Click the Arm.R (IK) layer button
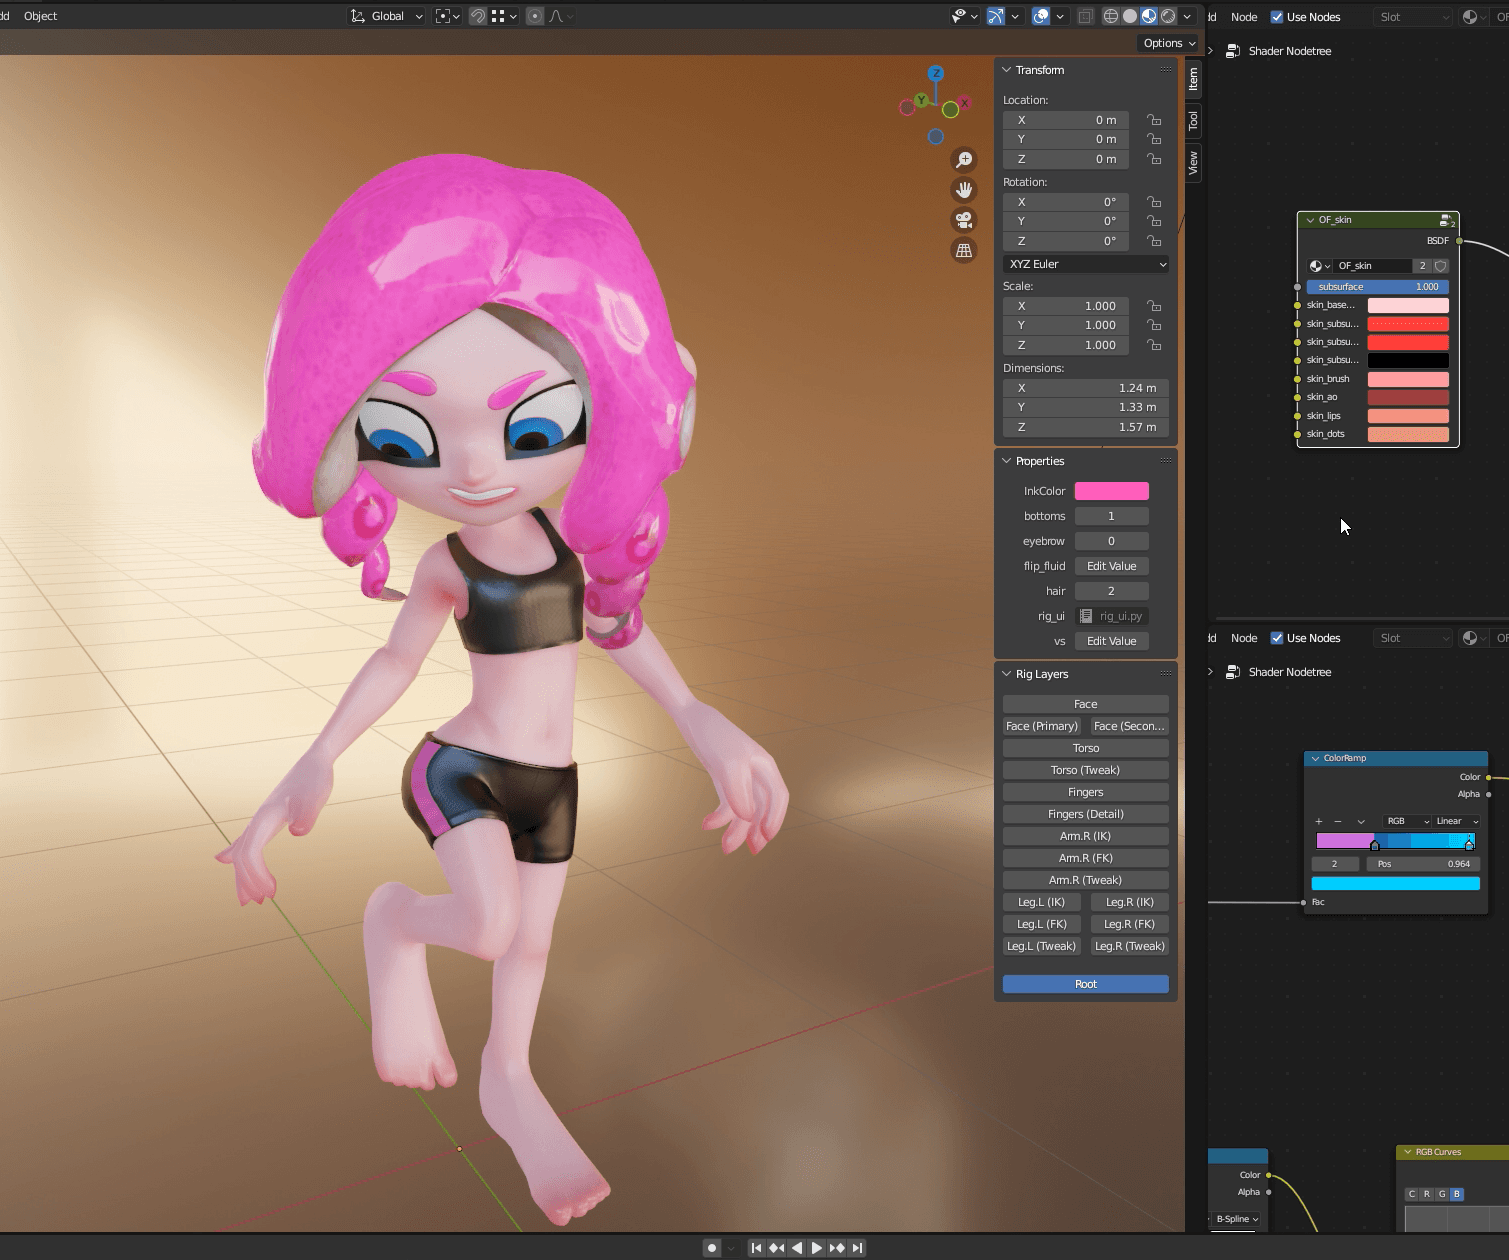This screenshot has width=1509, height=1260. pyautogui.click(x=1086, y=836)
